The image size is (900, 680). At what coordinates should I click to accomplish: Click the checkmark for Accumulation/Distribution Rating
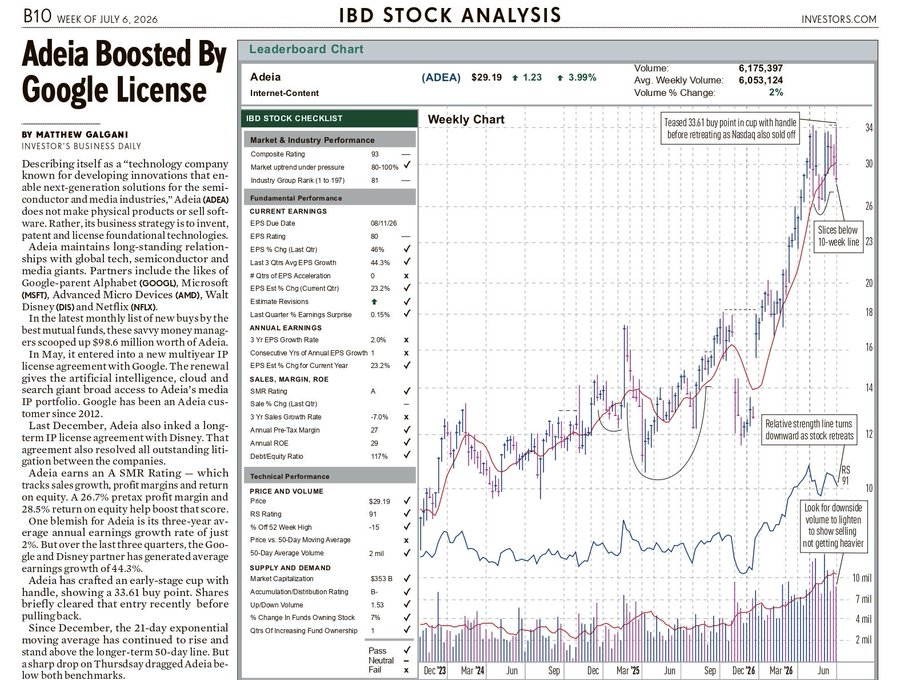(407, 591)
